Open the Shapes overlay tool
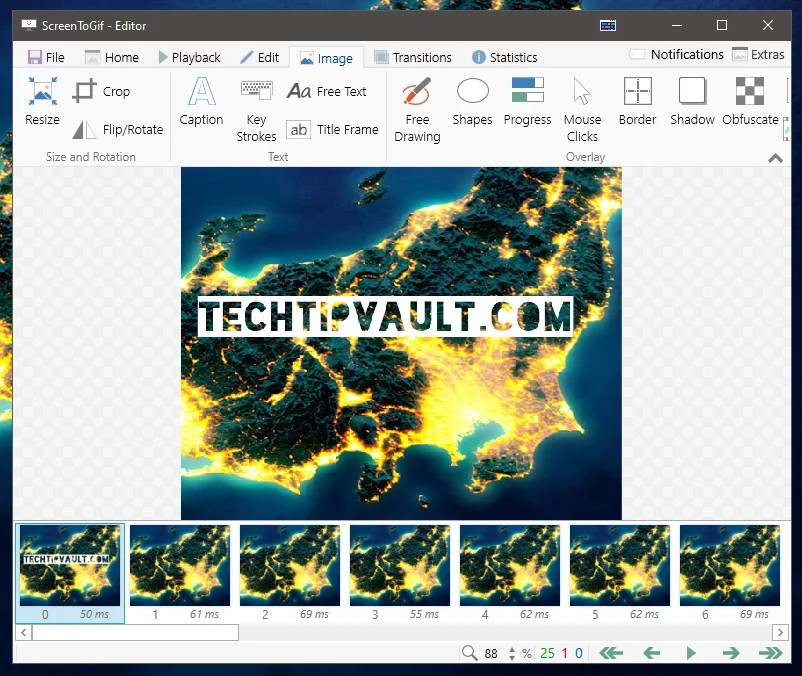Image resolution: width=802 pixels, height=676 pixels. (472, 102)
